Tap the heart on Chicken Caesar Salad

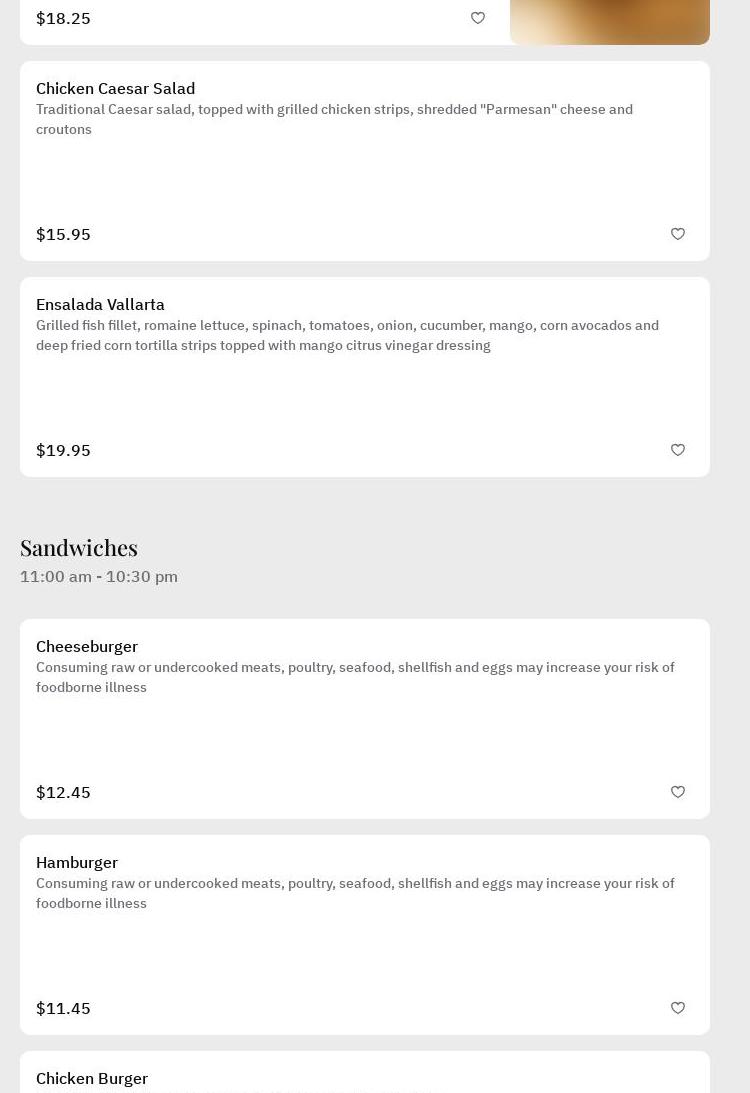tap(678, 234)
